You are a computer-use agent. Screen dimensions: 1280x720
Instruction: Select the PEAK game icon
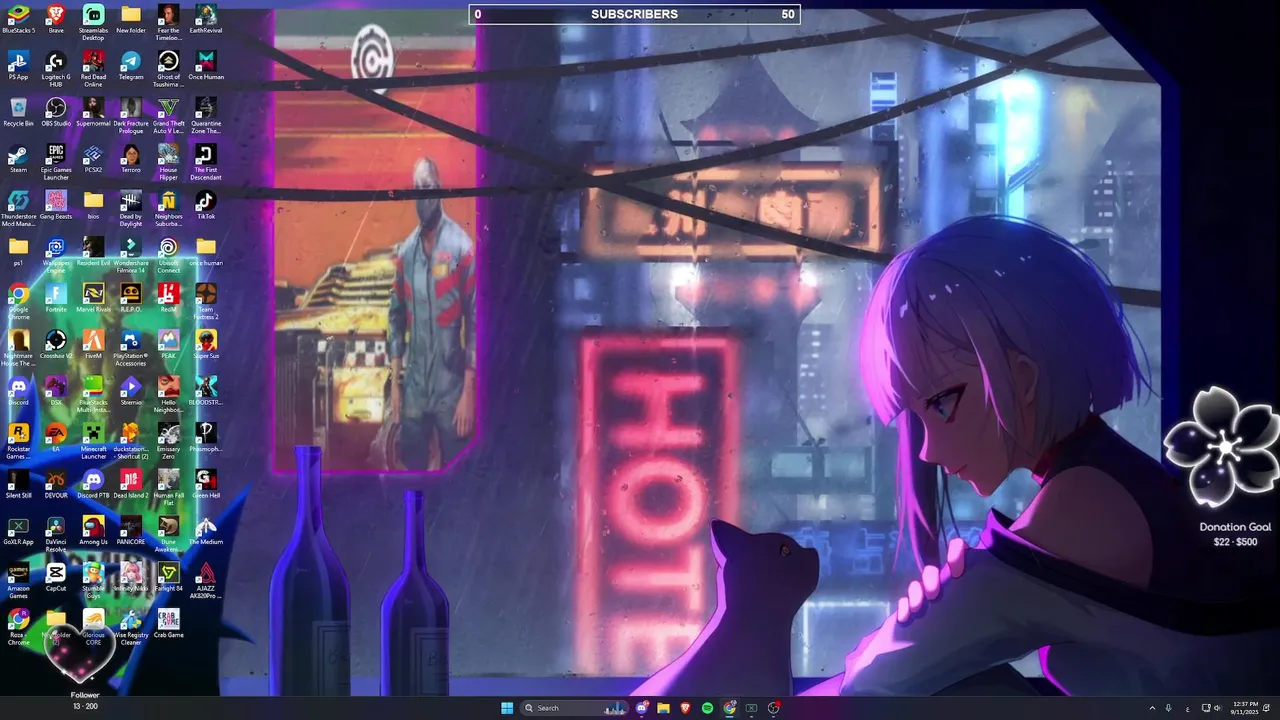[168, 340]
